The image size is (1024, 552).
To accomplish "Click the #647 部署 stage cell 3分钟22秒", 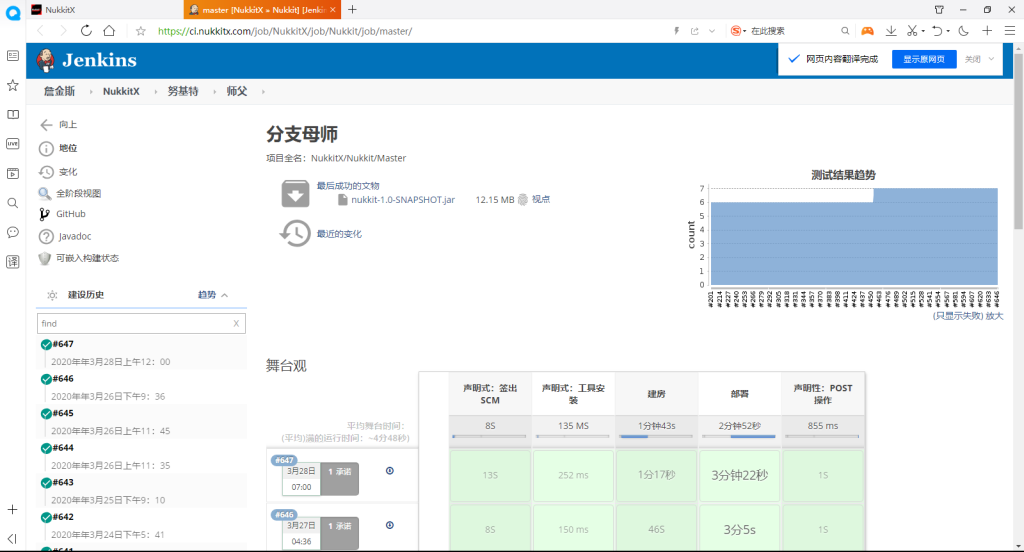I will click(739, 476).
